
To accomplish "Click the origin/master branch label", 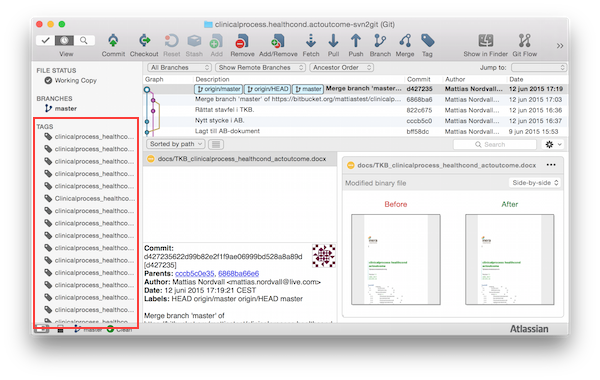I will click(218, 89).
